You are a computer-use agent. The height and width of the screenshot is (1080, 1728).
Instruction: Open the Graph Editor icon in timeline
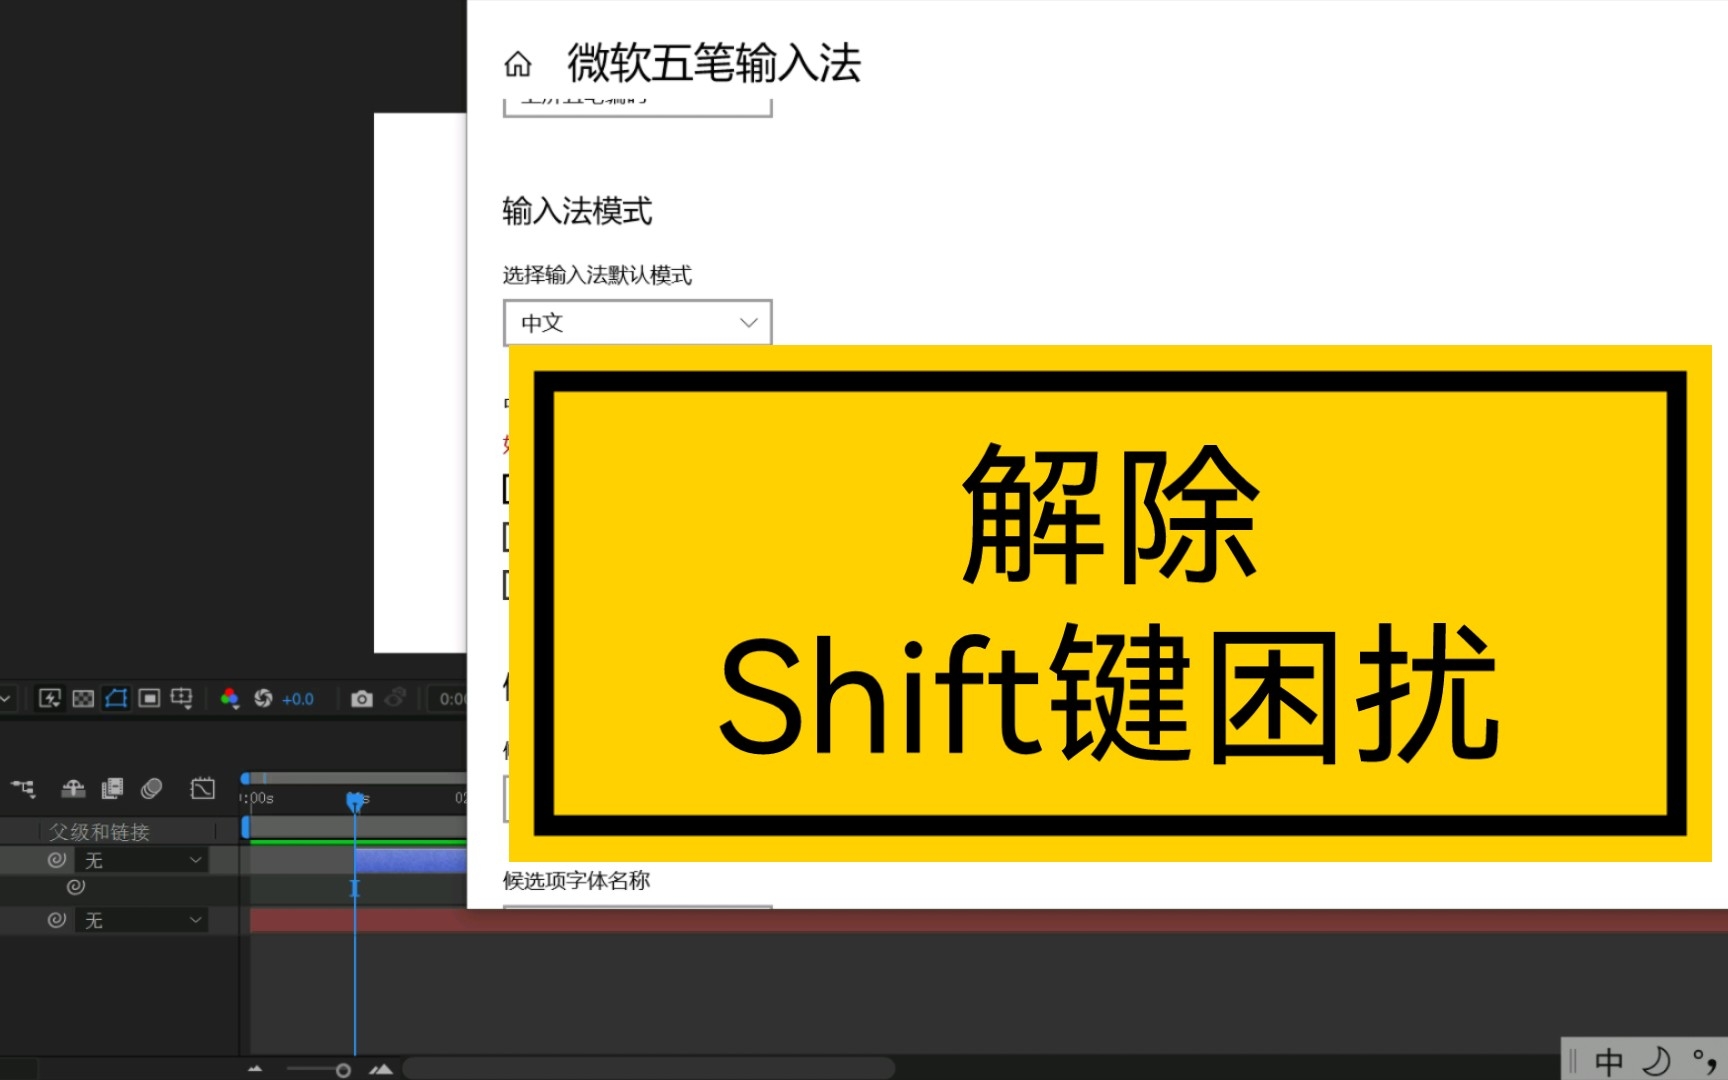pos(202,789)
